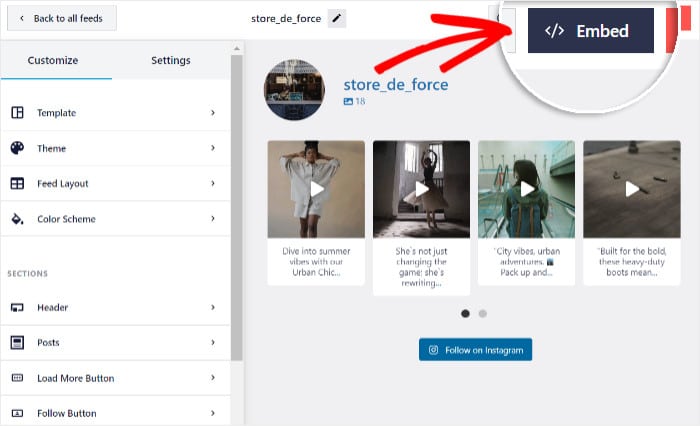Expand the Load More Button settings

coord(213,378)
